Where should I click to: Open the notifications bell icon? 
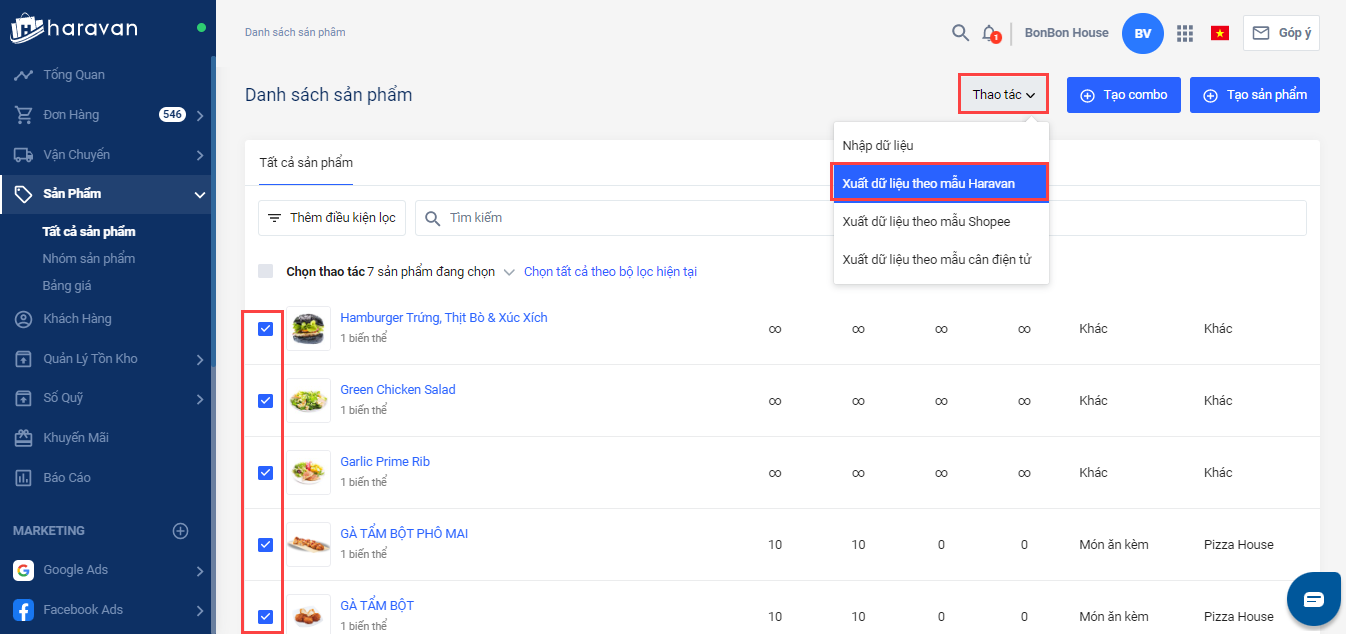989,33
